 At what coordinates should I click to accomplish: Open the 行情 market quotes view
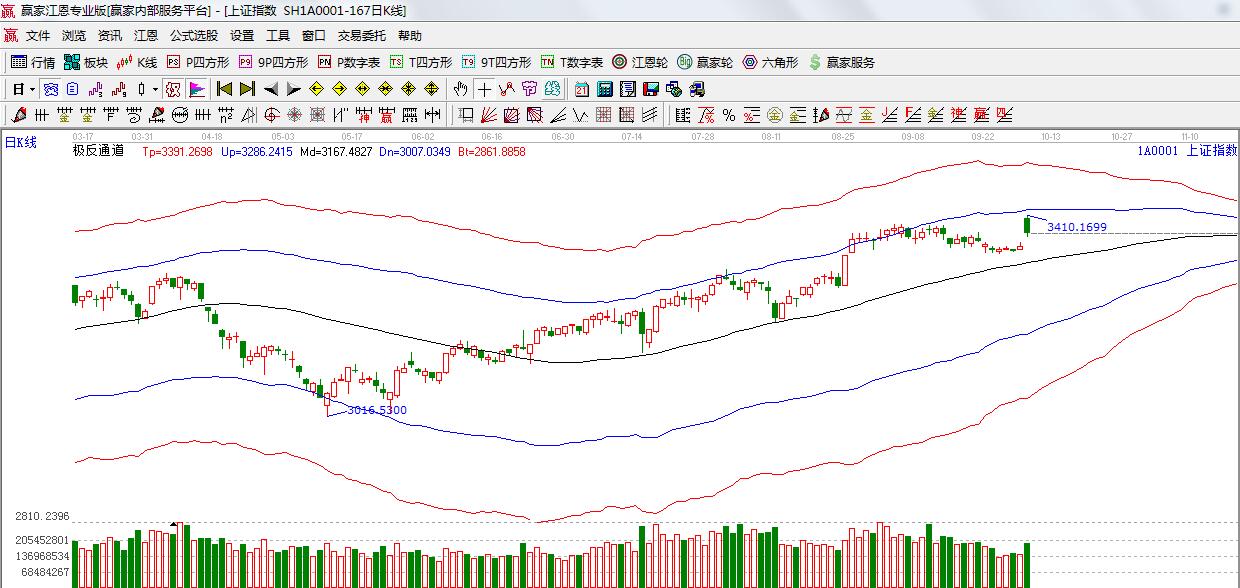coord(33,62)
